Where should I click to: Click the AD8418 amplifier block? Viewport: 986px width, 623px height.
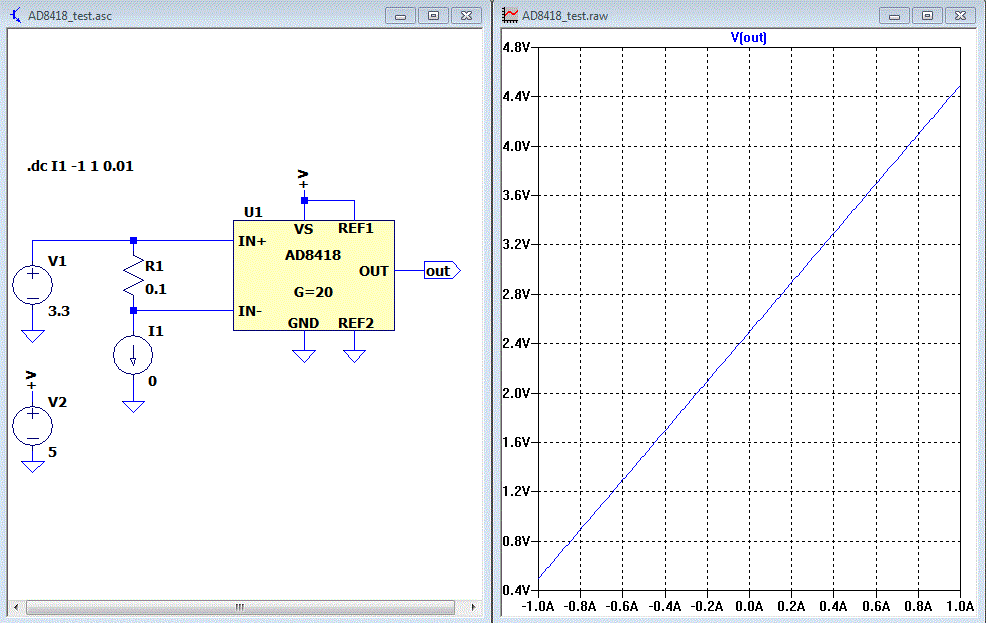[x=314, y=275]
